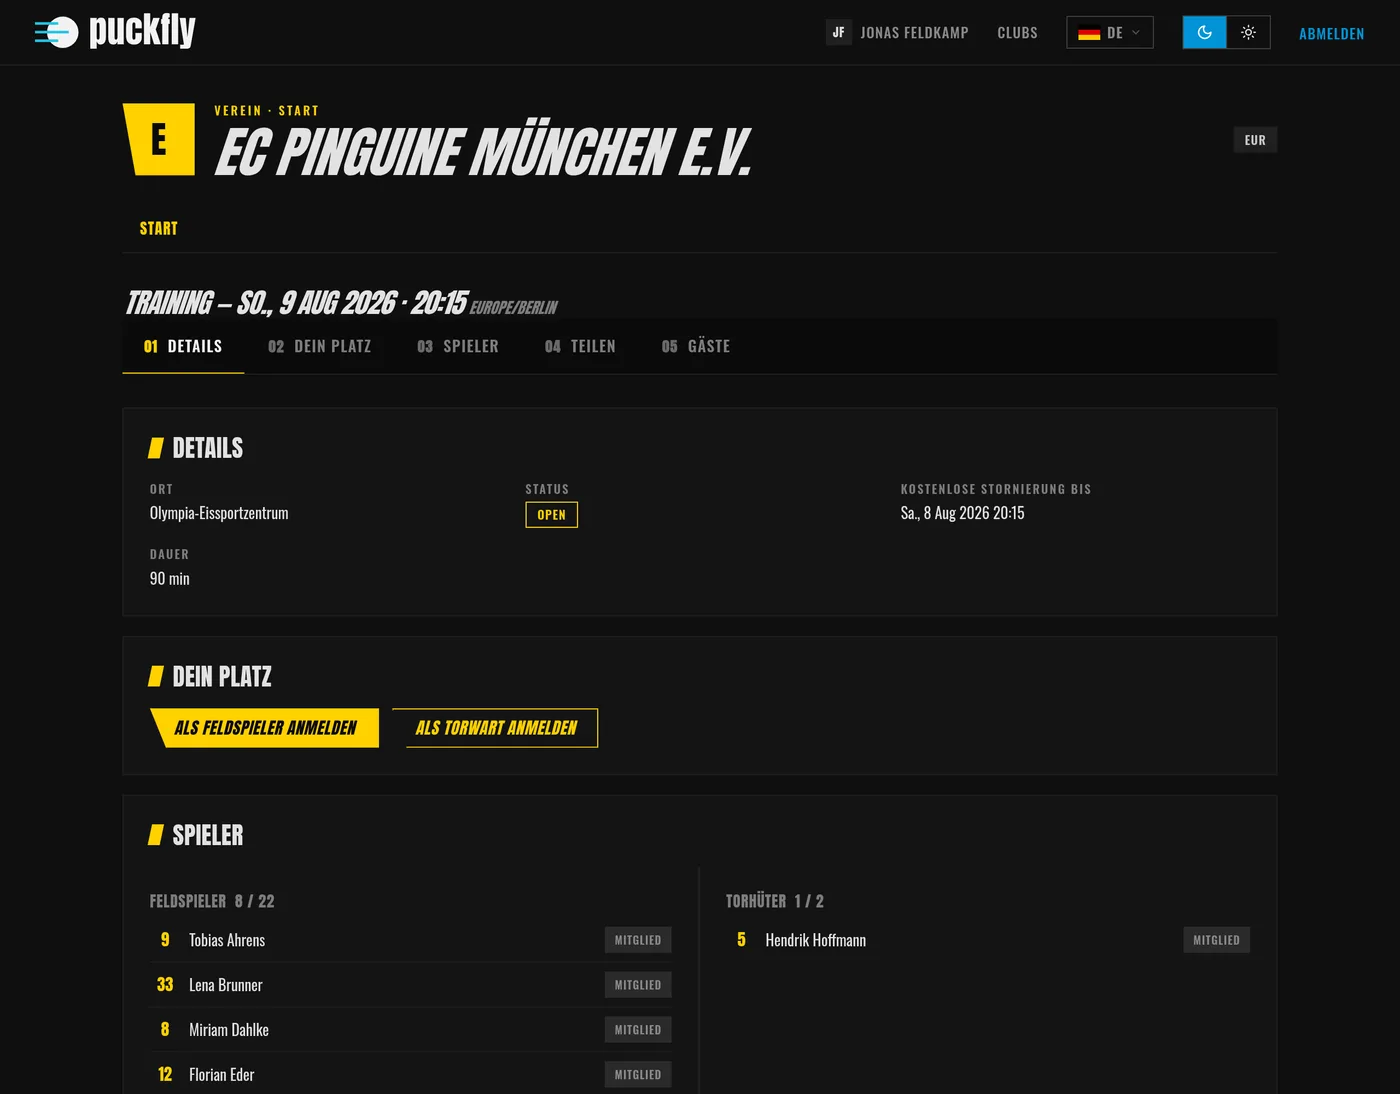
Task: Open Jonas Feldkamp profile link
Action: coord(914,33)
